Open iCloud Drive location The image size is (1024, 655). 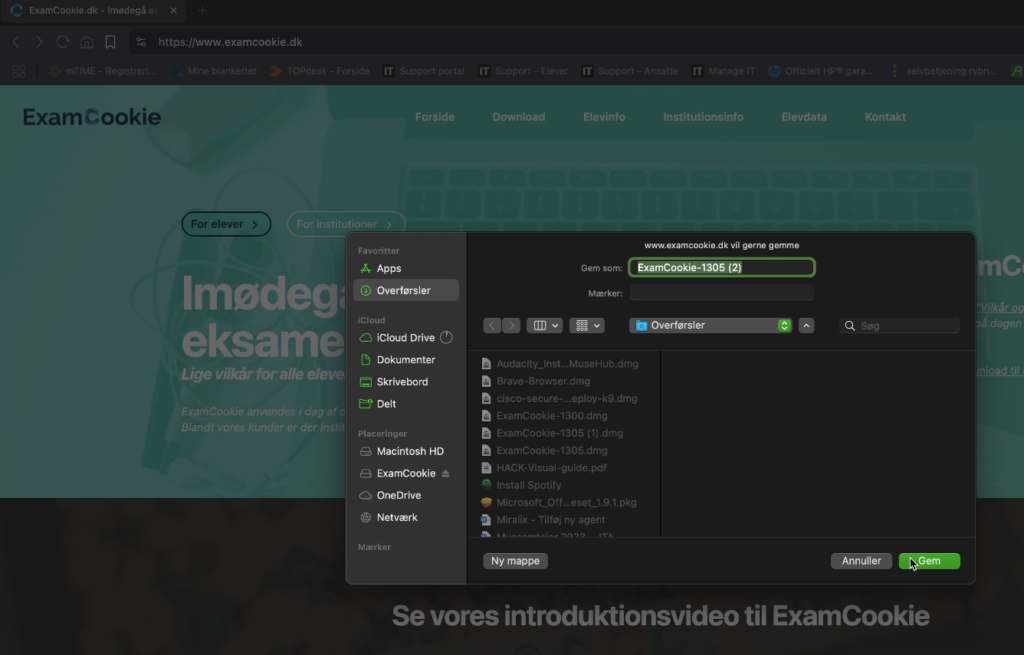[x=405, y=338]
